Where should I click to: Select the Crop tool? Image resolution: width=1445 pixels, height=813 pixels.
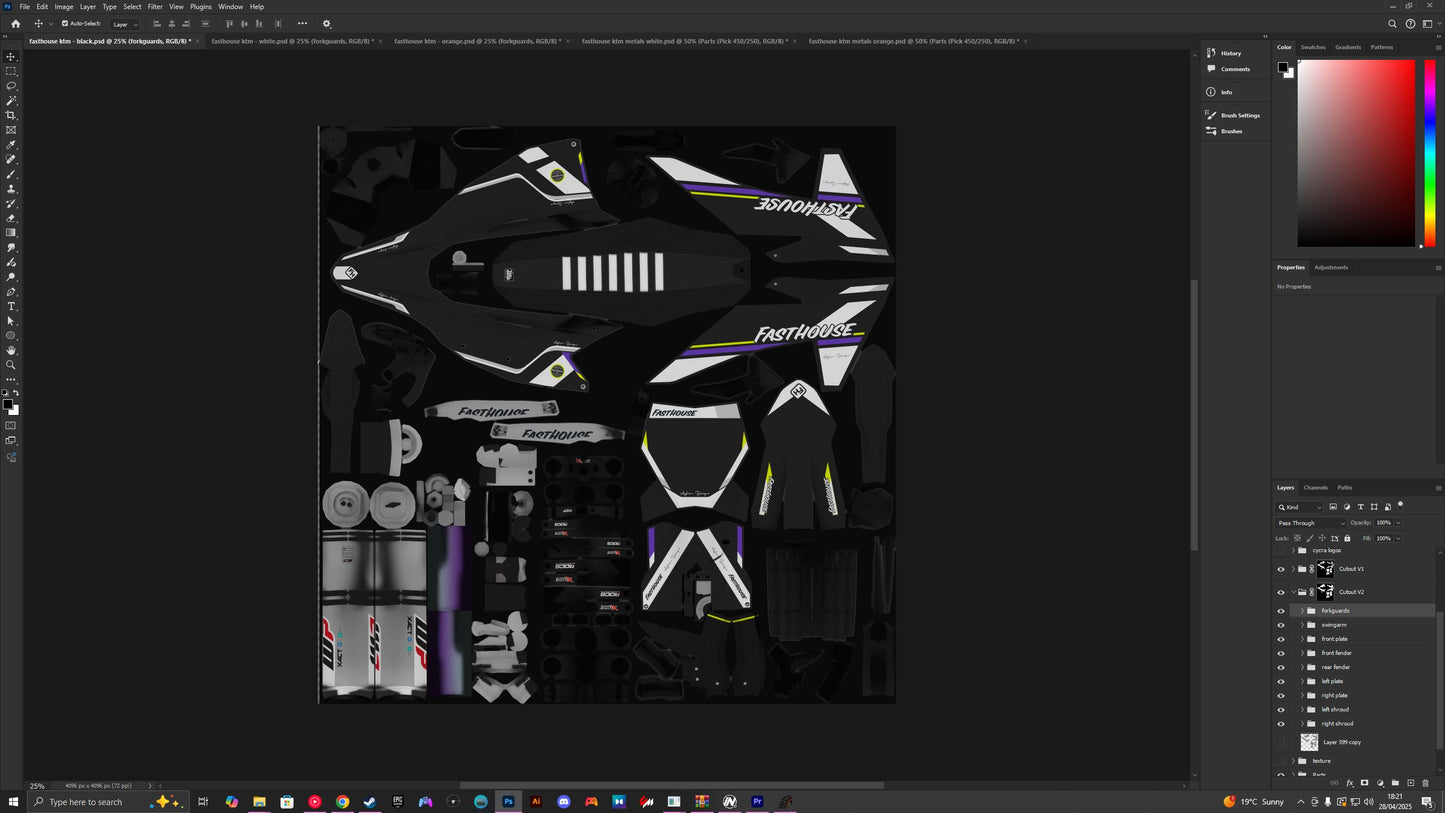11,114
